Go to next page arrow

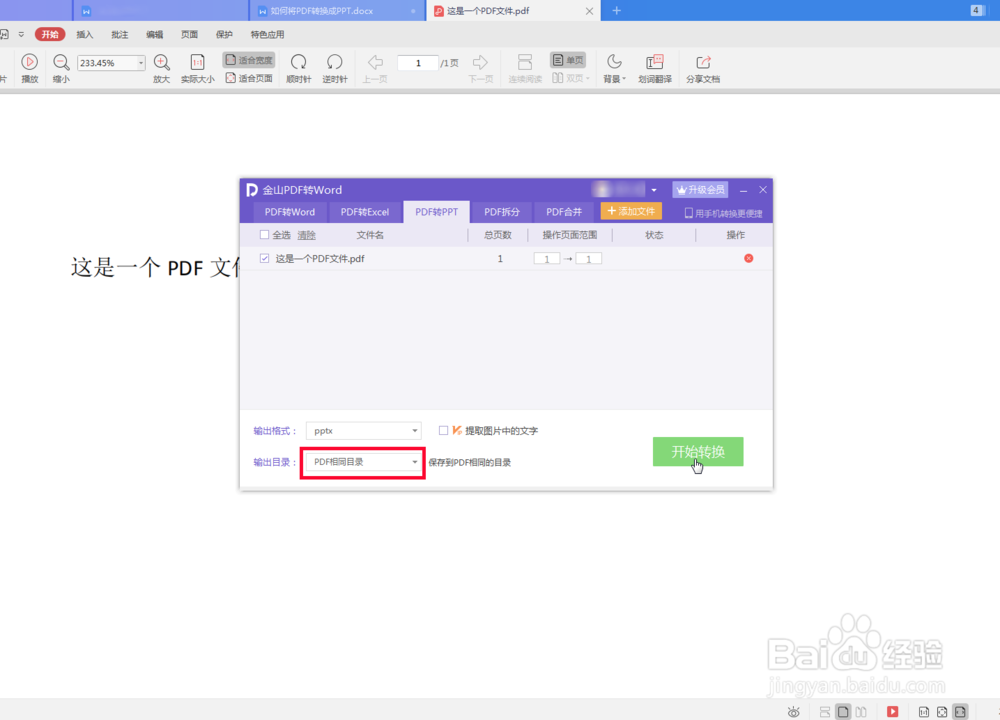point(480,62)
